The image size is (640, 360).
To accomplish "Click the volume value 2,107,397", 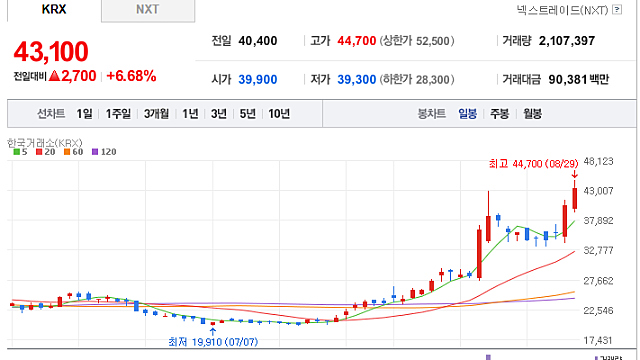I will (567, 41).
